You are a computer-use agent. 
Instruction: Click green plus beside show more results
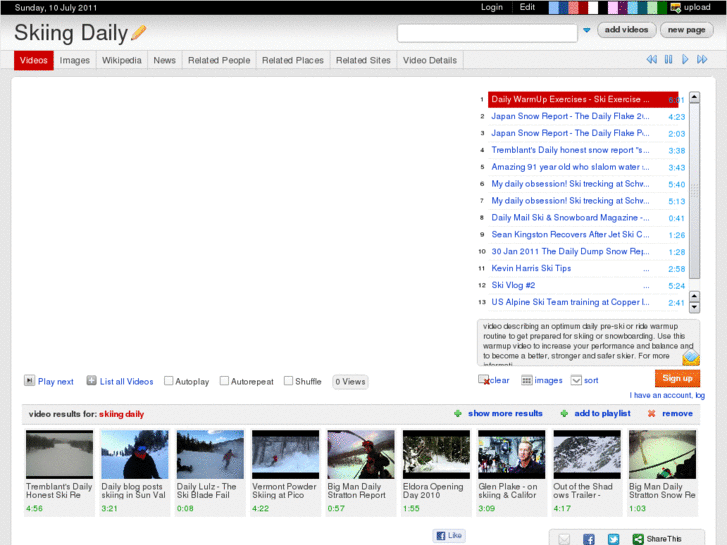[458, 413]
